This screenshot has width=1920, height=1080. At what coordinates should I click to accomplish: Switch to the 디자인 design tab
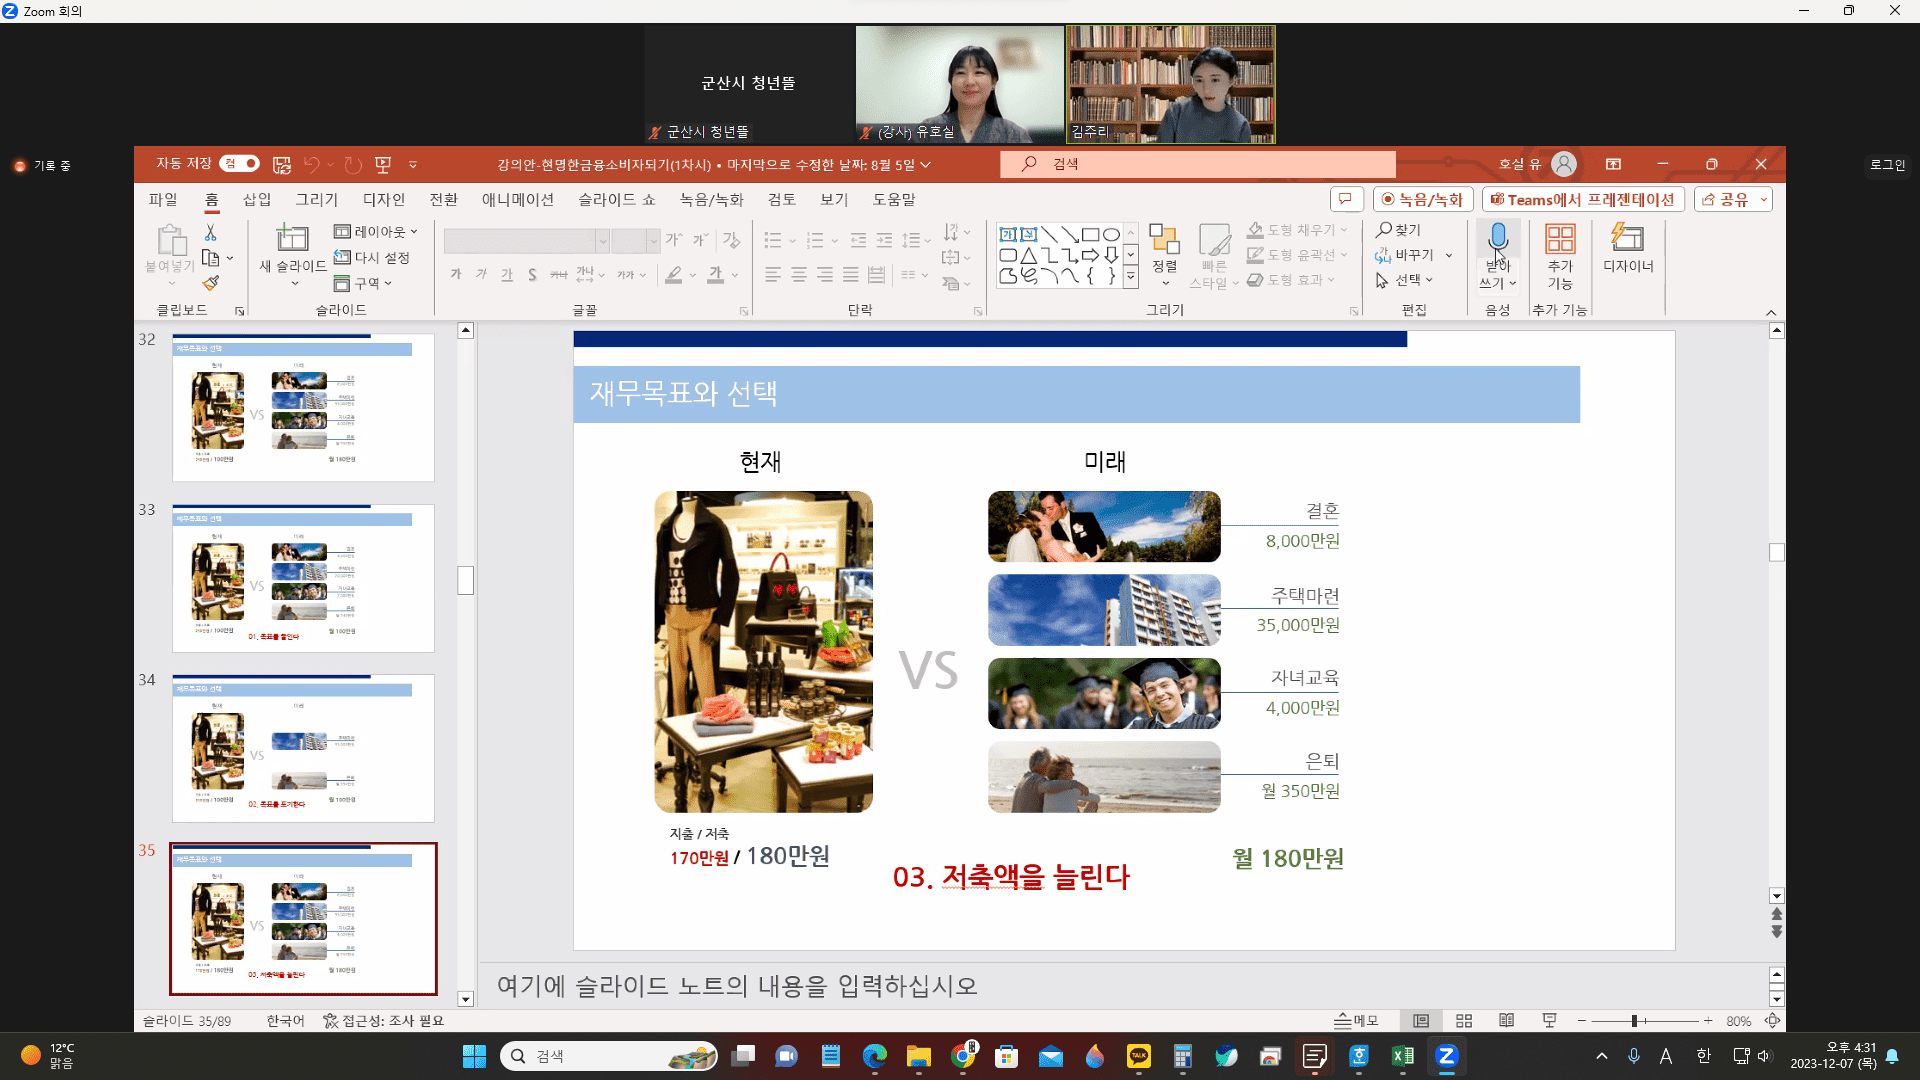coord(384,200)
